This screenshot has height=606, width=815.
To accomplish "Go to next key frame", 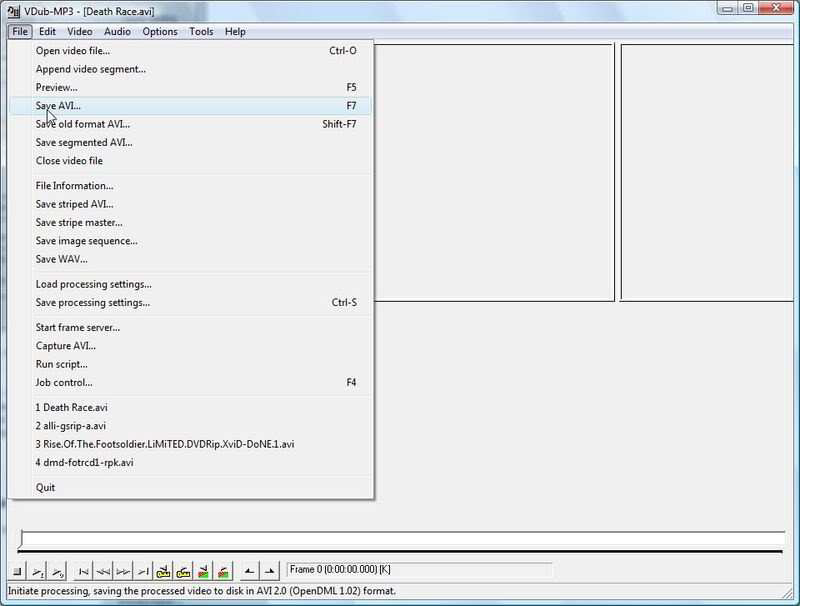I will 183,572.
